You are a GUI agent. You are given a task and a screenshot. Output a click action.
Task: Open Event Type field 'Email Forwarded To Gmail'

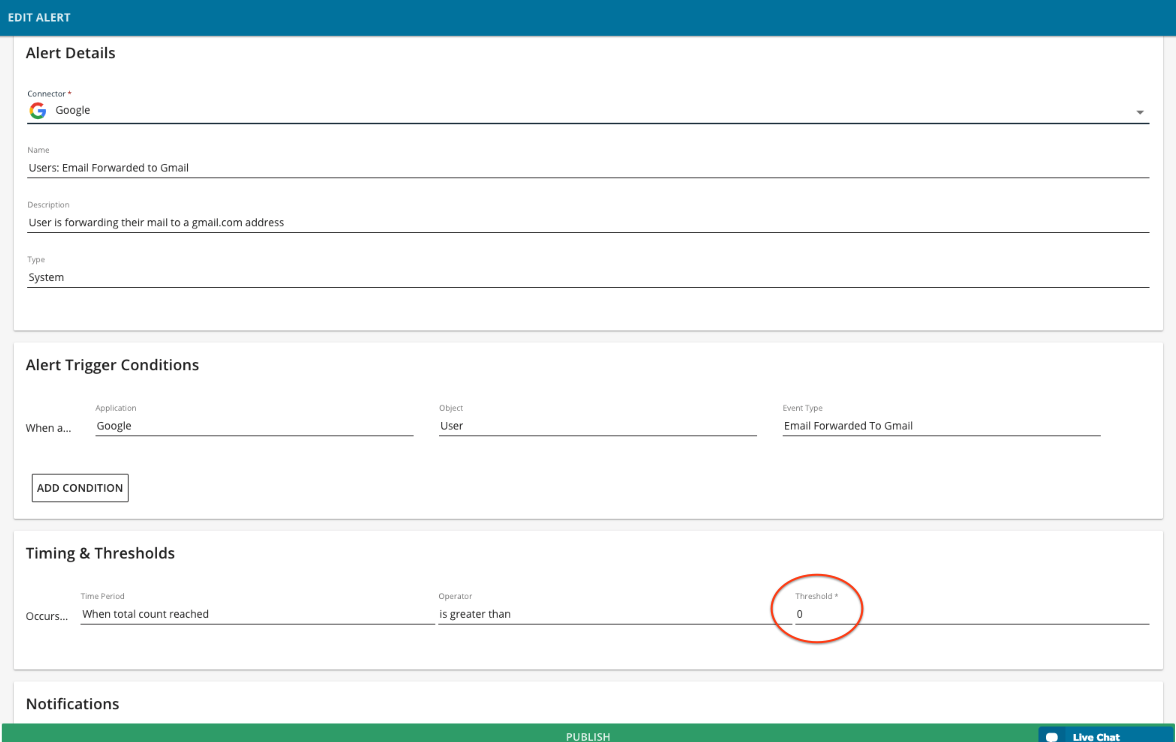click(941, 426)
